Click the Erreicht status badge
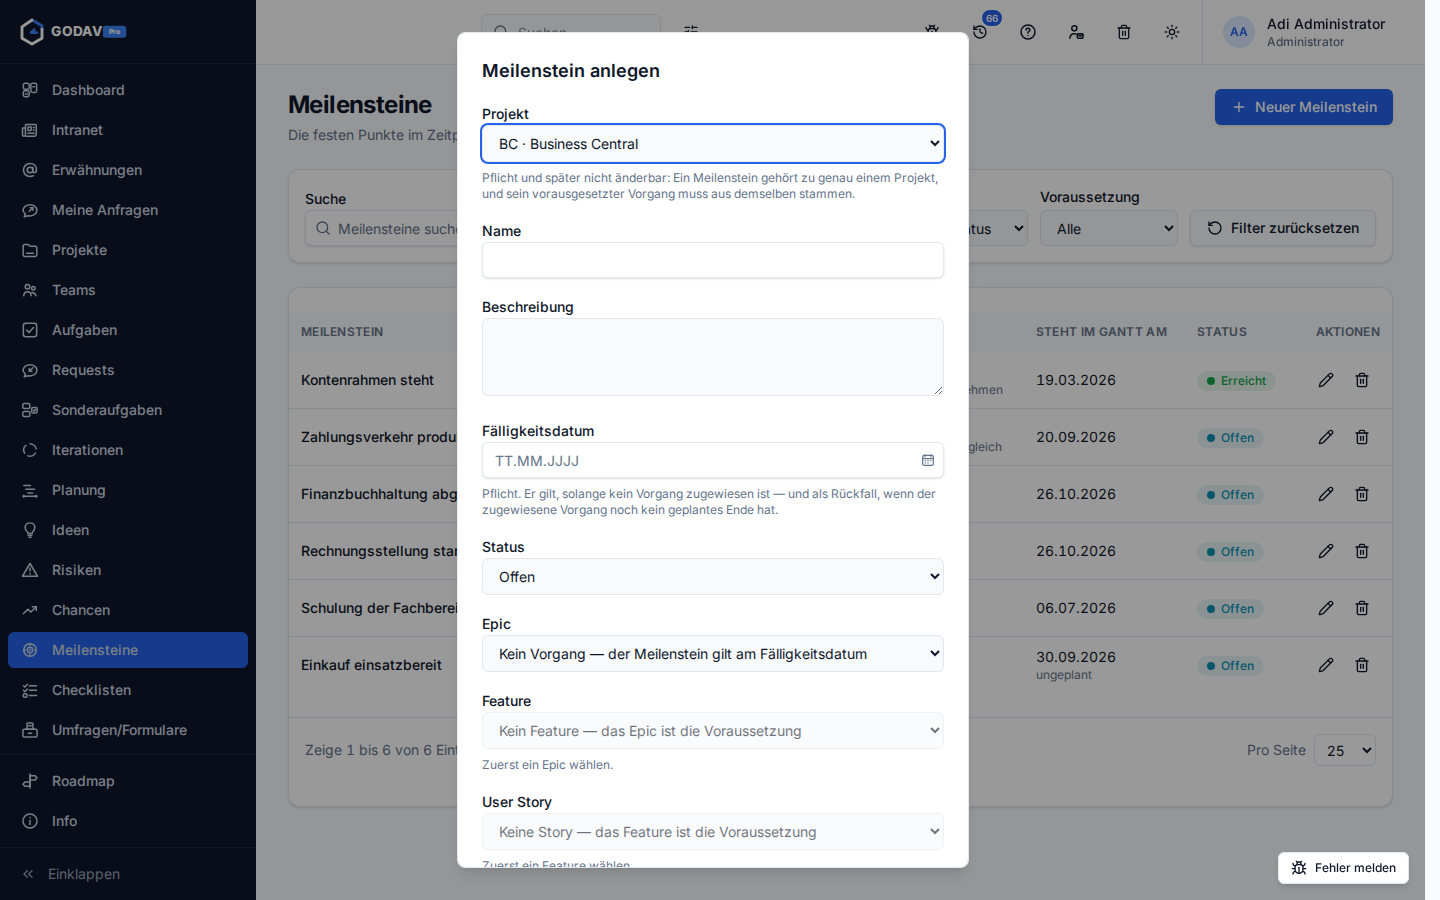 [1236, 381]
